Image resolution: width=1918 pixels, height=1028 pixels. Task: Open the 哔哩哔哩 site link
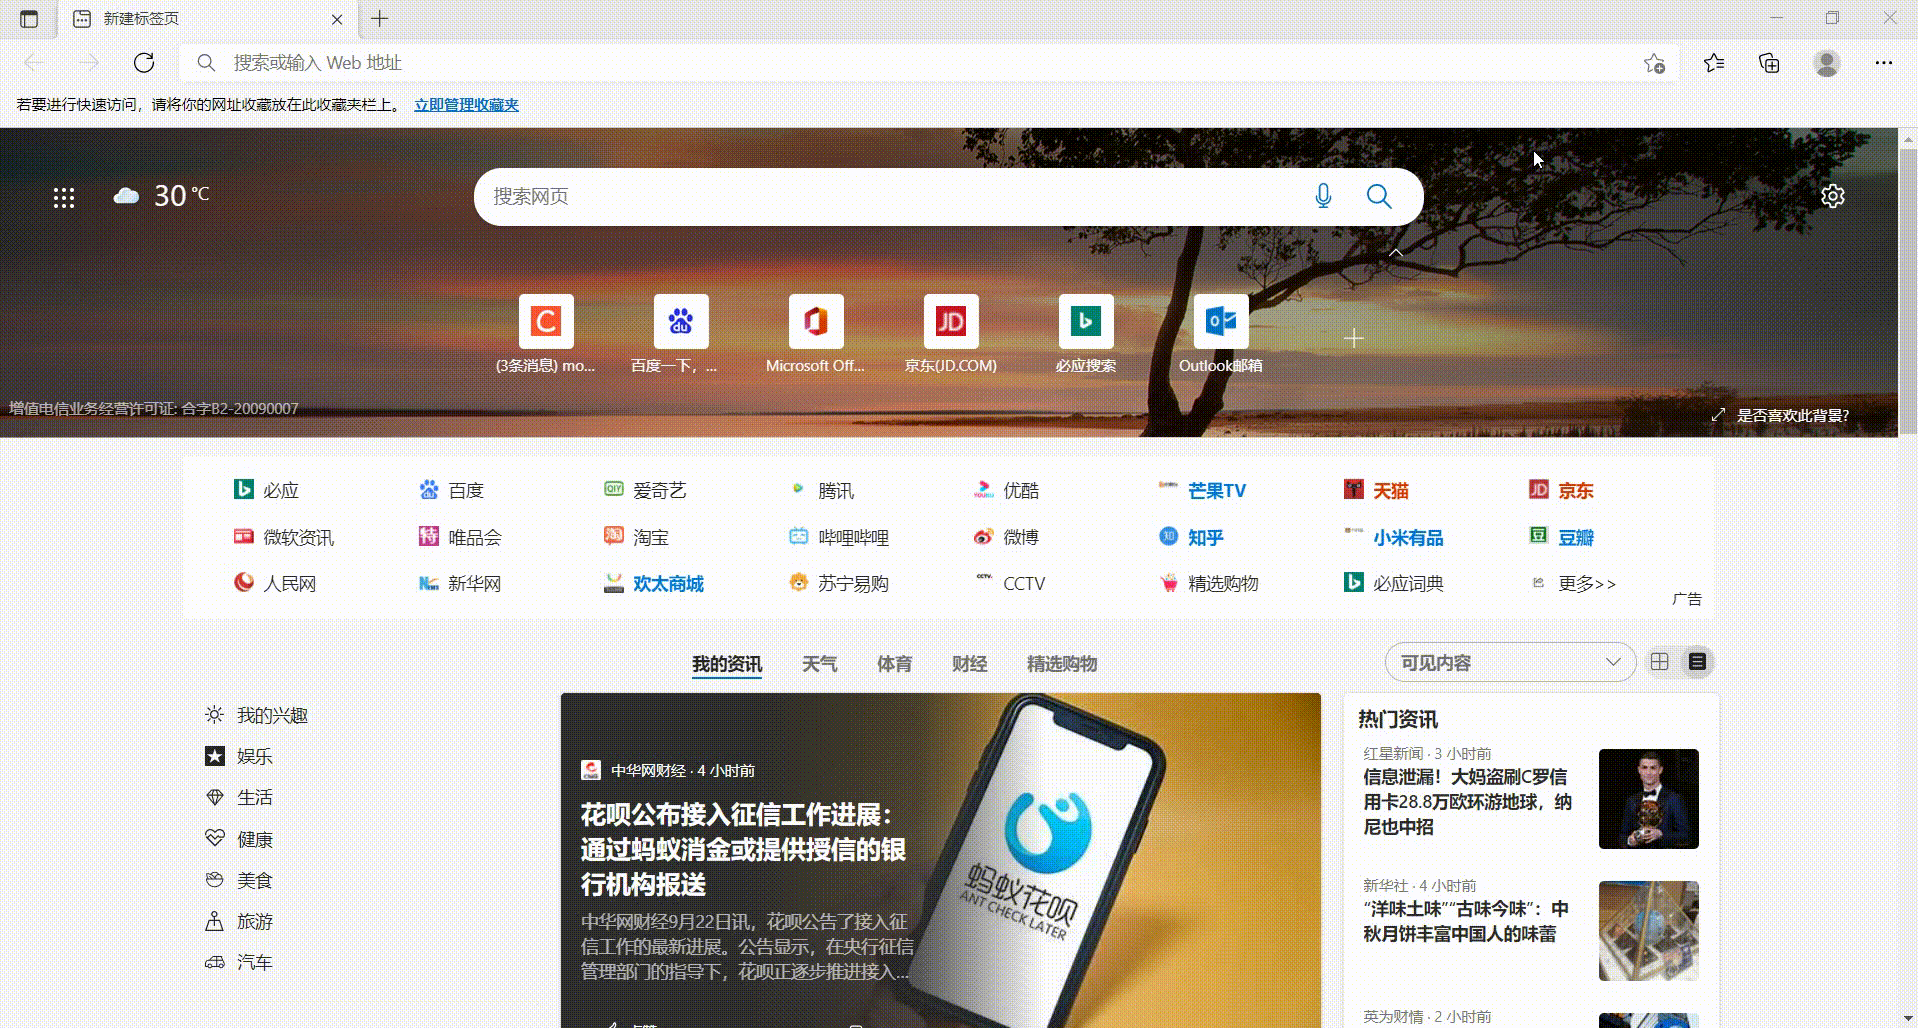[x=839, y=537]
